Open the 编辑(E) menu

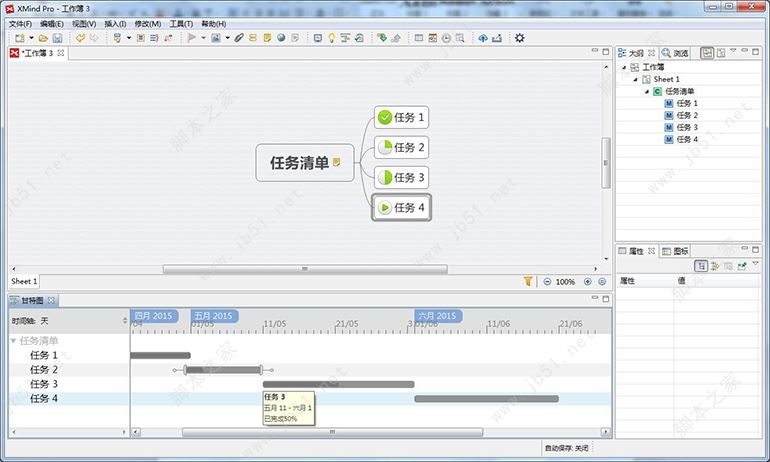[52, 24]
